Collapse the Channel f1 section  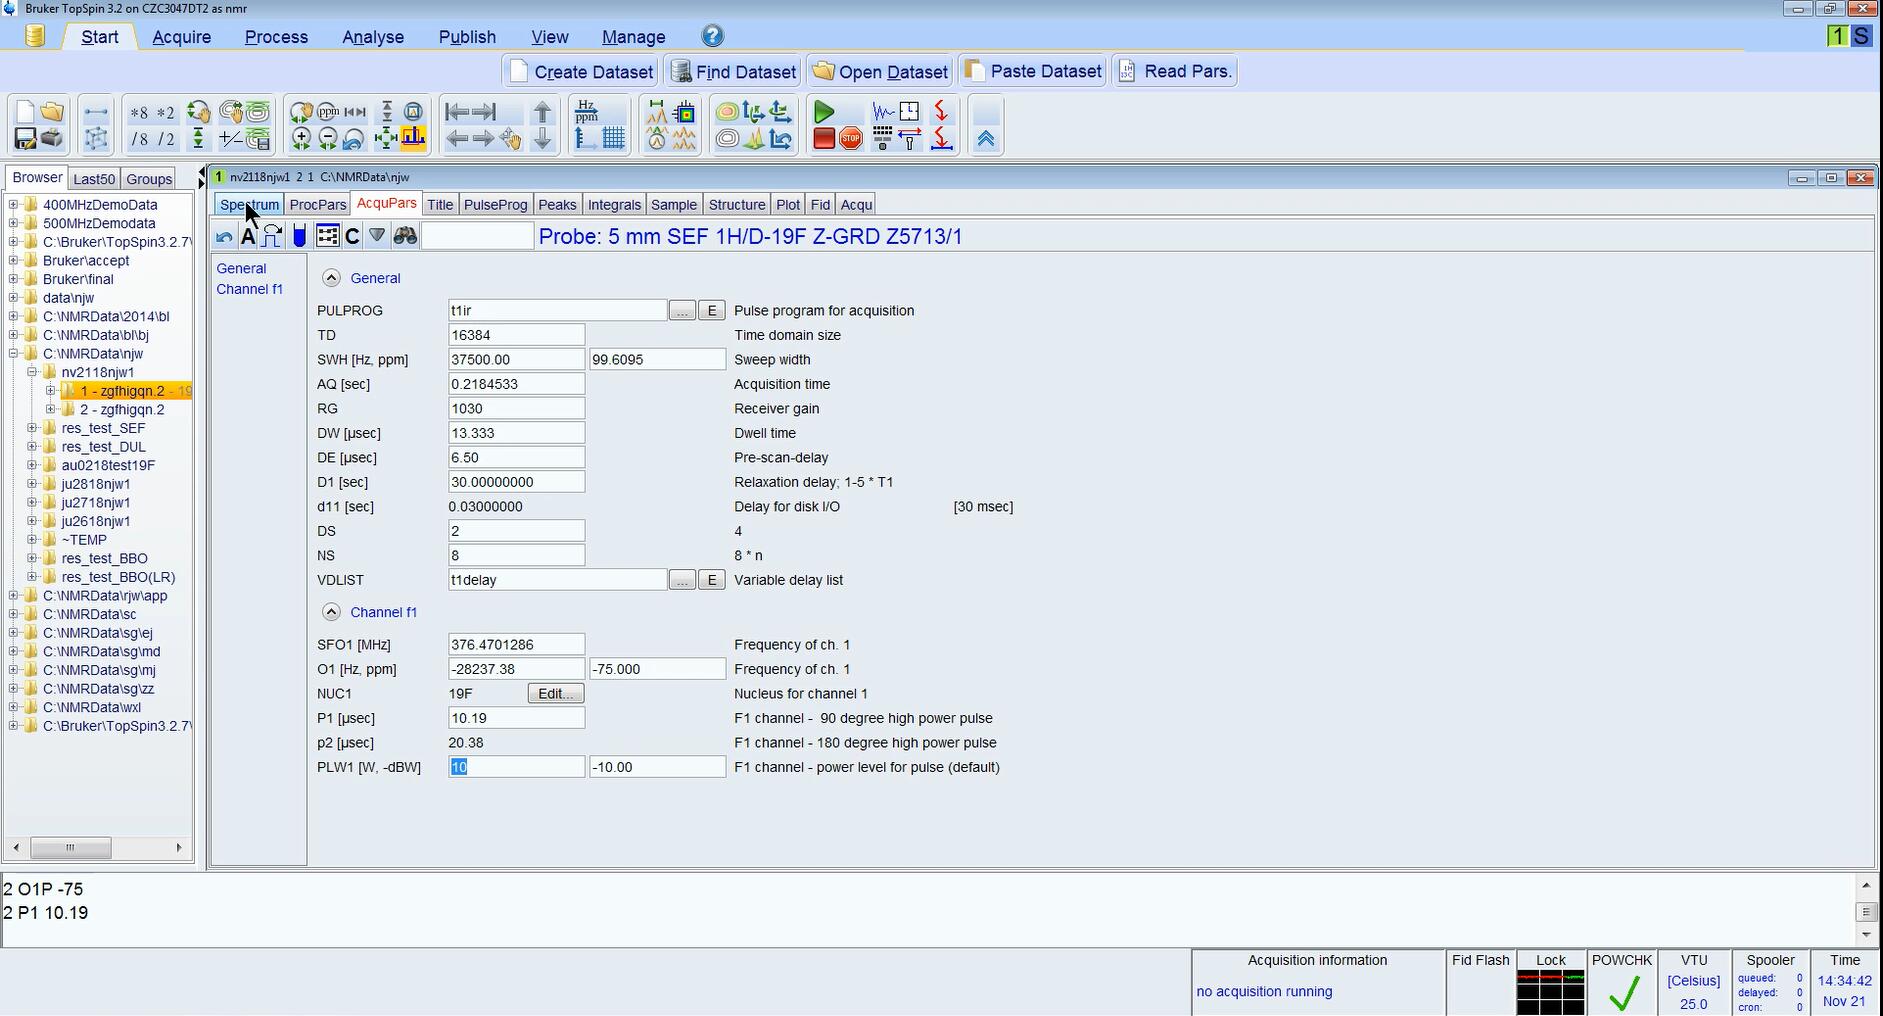pos(331,612)
